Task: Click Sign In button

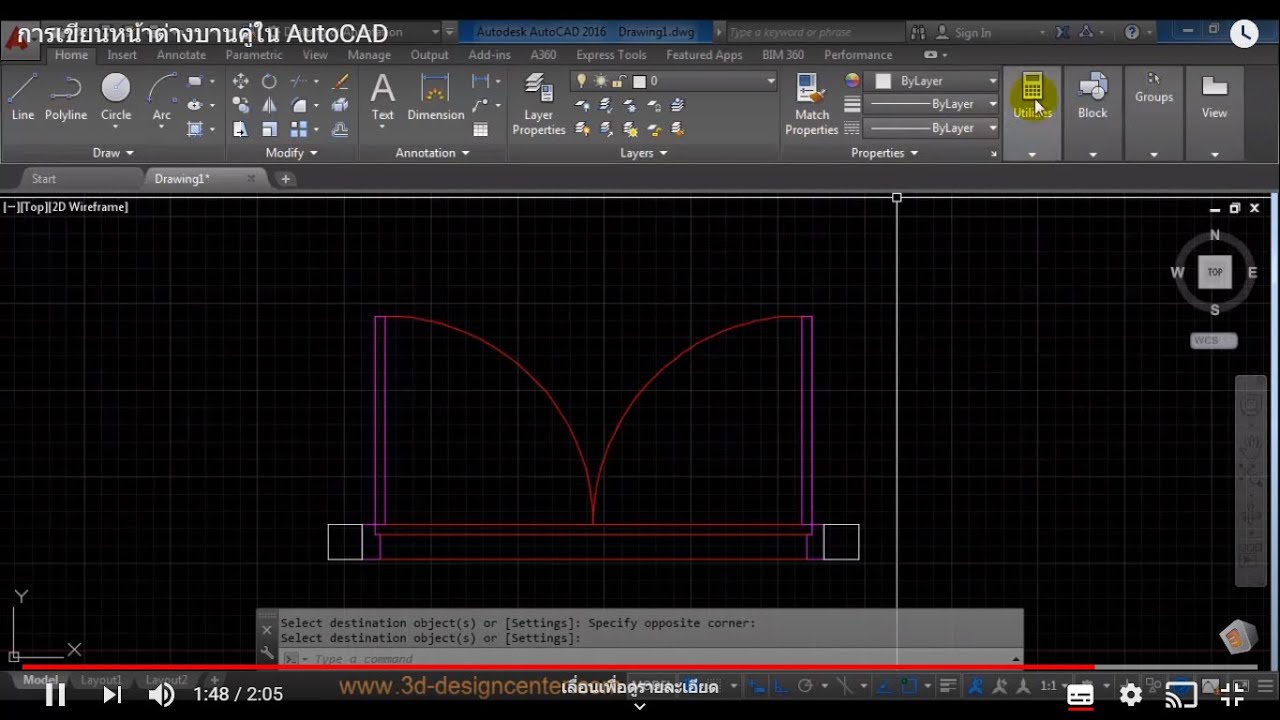Action: coord(963,32)
